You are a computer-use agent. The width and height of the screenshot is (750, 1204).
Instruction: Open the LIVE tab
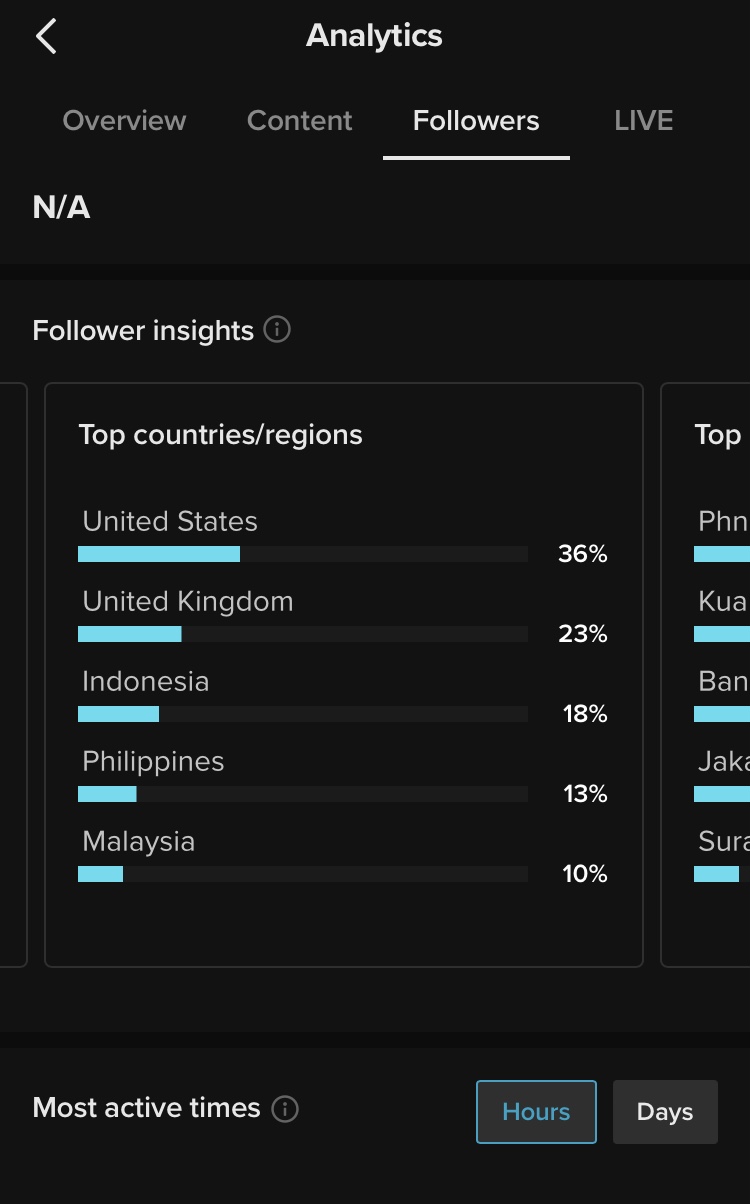tap(644, 121)
